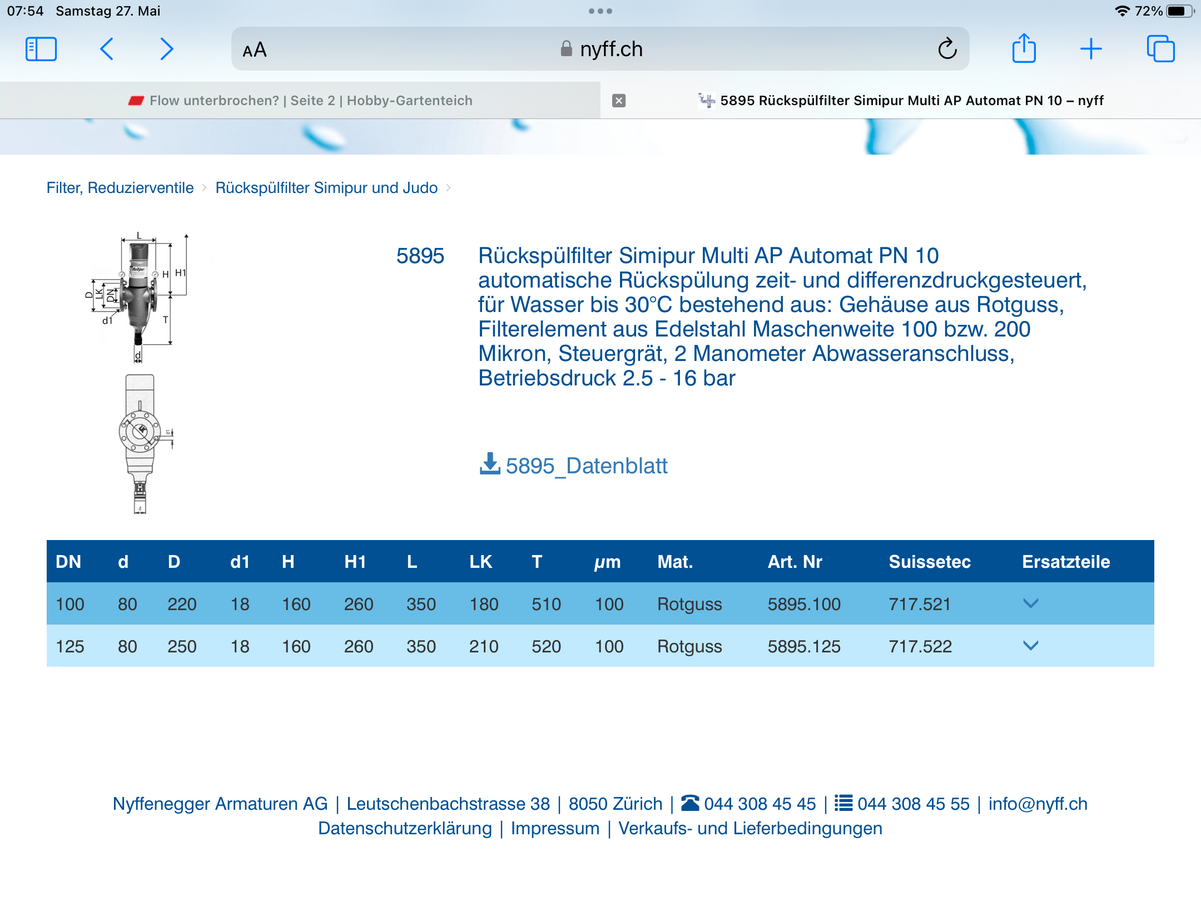The image size is (1201, 901).
Task: Select Suissetec number 717.521
Action: click(920, 604)
